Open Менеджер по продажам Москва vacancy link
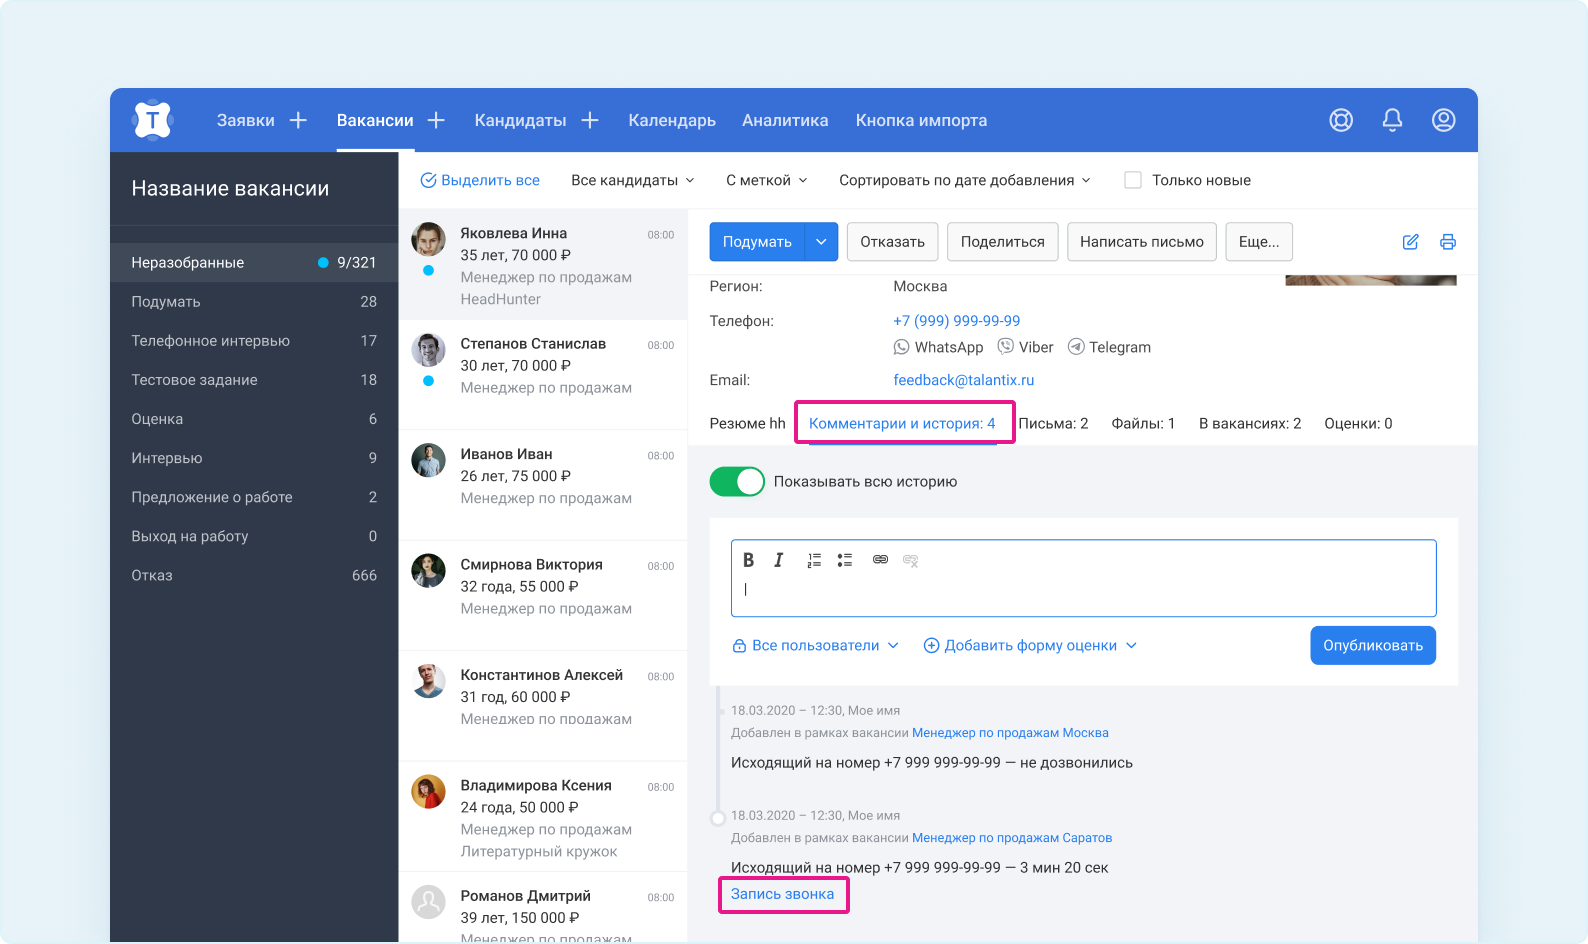This screenshot has width=1588, height=944. (1010, 733)
